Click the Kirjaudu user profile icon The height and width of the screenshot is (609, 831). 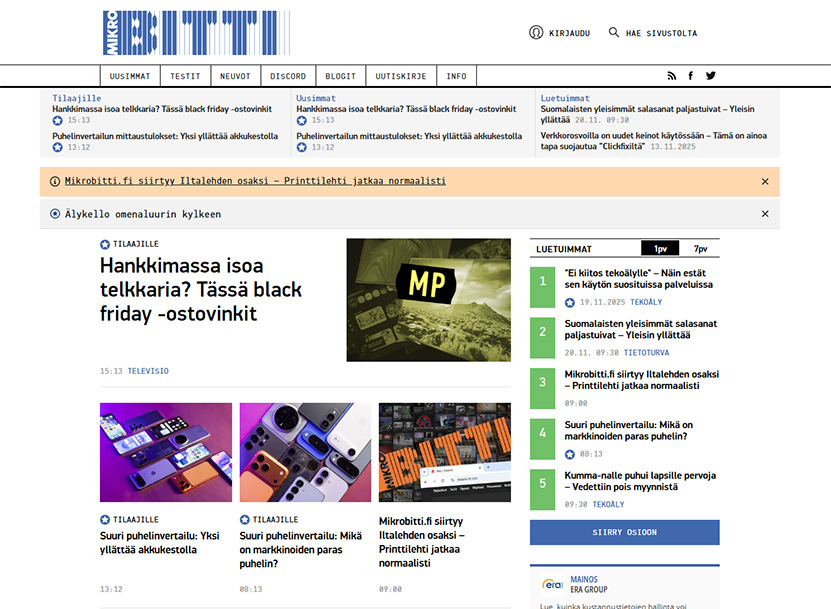click(536, 33)
